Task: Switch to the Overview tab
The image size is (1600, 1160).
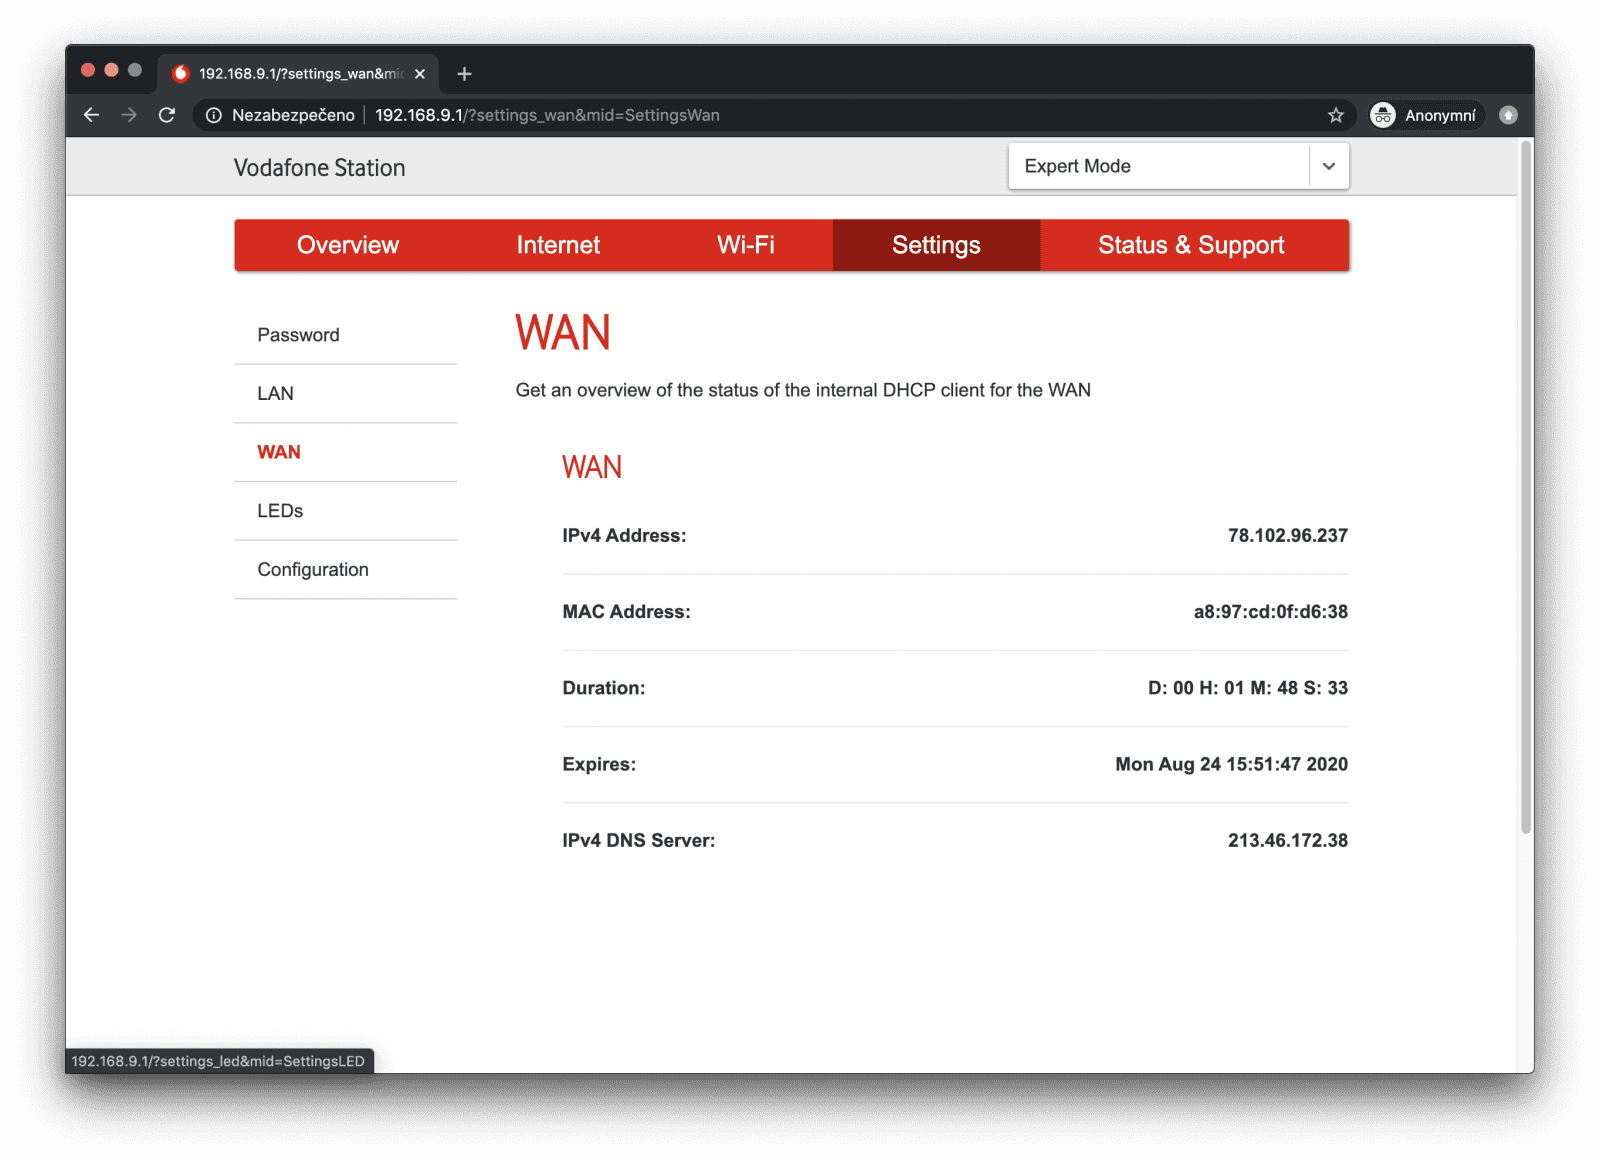Action: [348, 245]
